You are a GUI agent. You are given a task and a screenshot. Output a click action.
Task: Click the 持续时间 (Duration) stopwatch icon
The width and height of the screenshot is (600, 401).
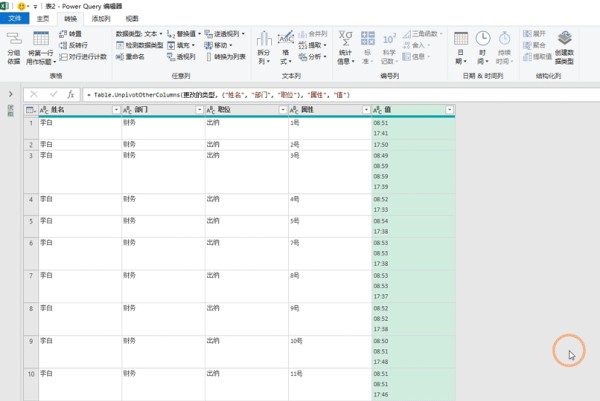click(x=505, y=38)
